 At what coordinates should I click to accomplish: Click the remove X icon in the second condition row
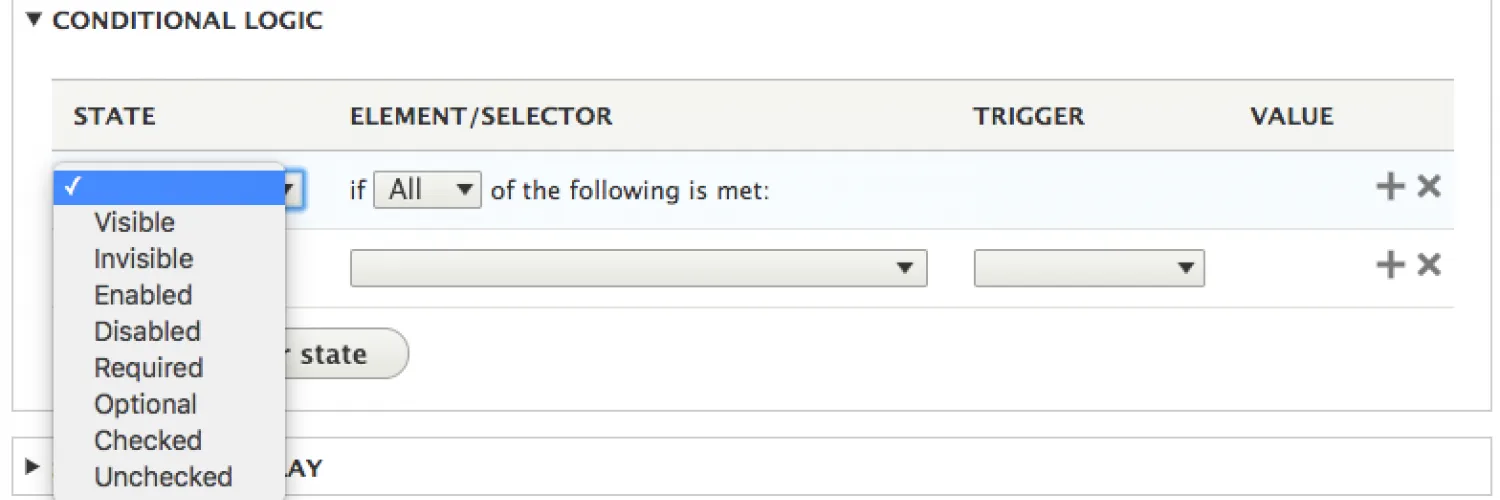coord(1429,265)
